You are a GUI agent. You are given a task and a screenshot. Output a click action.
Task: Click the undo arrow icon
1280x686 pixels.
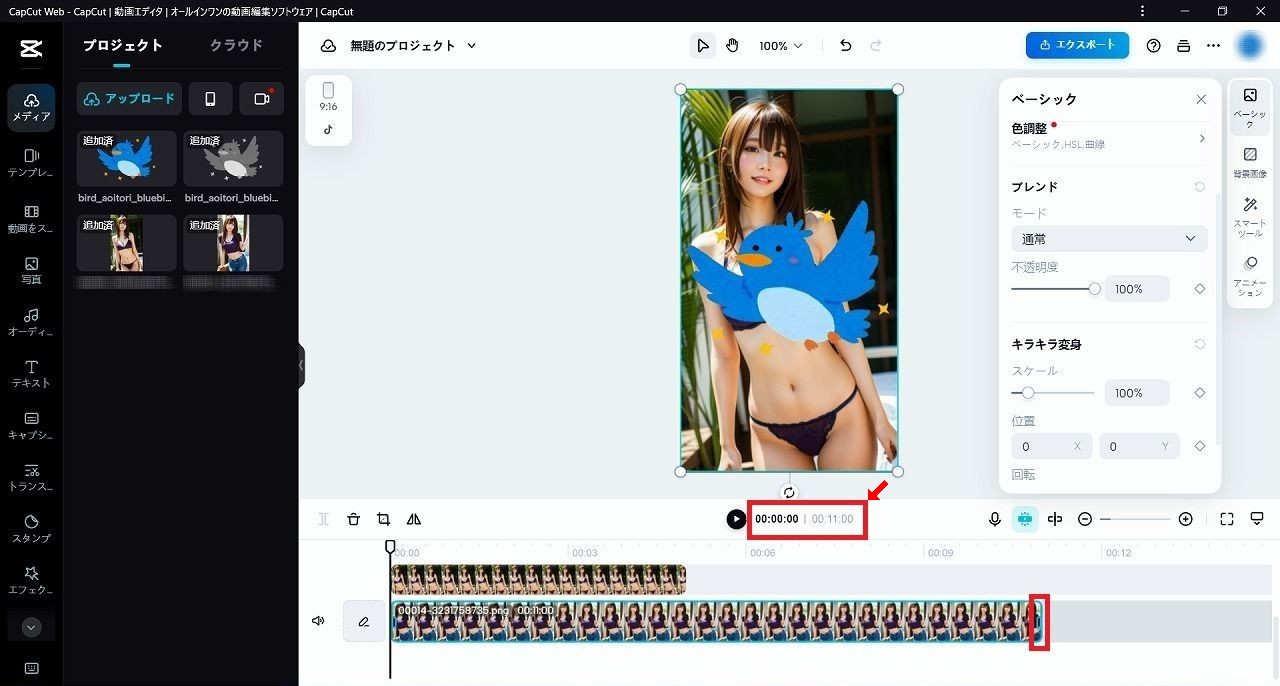846,46
